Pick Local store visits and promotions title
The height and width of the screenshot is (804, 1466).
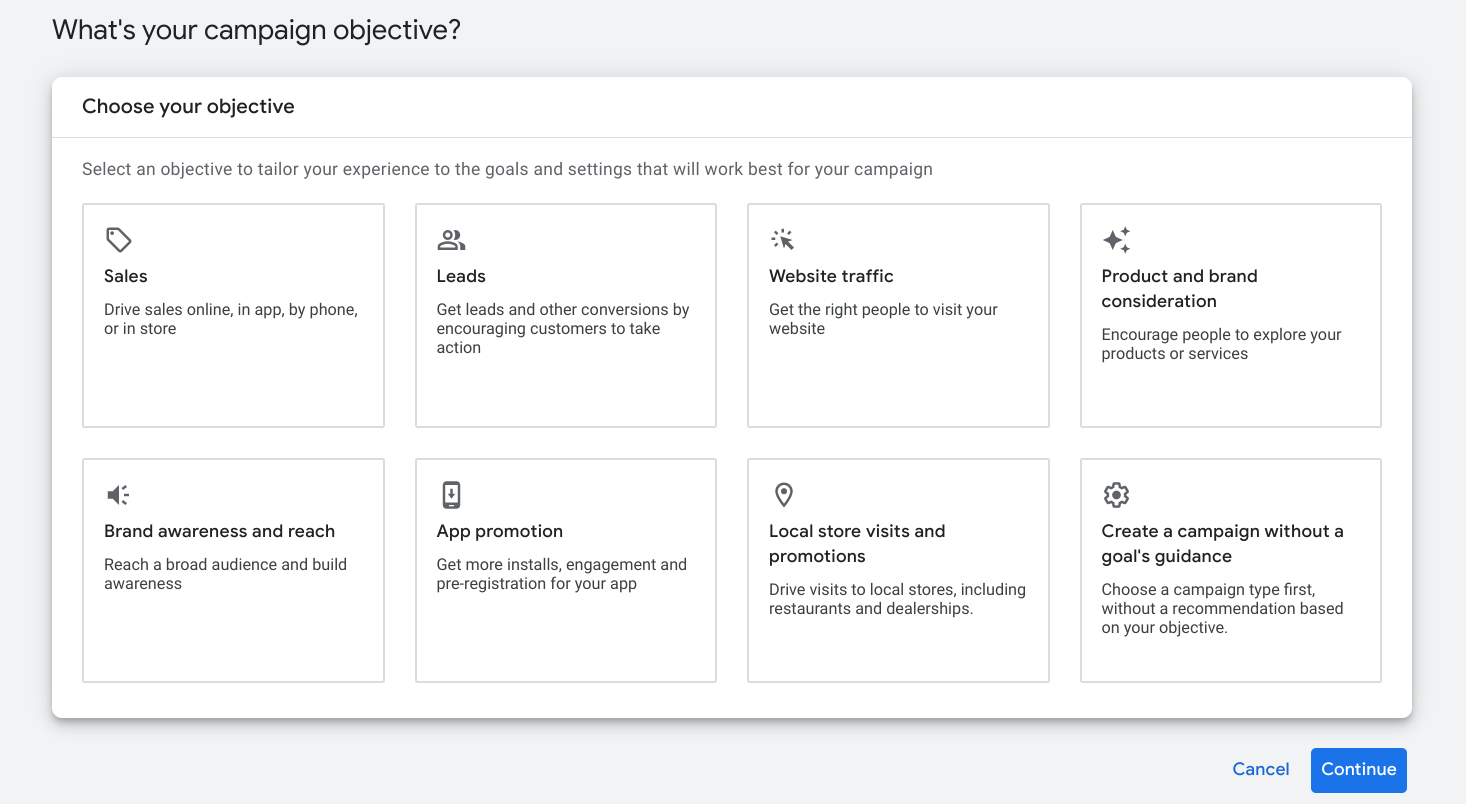(857, 543)
